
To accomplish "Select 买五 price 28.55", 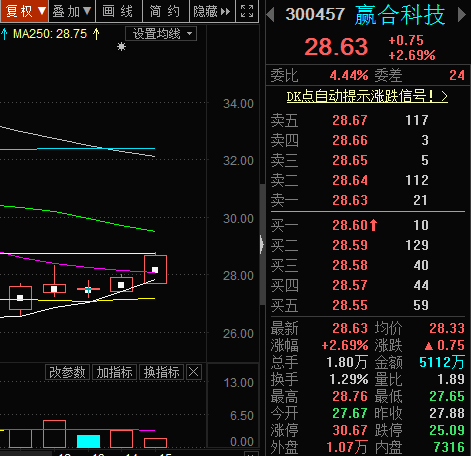I will tap(350, 305).
